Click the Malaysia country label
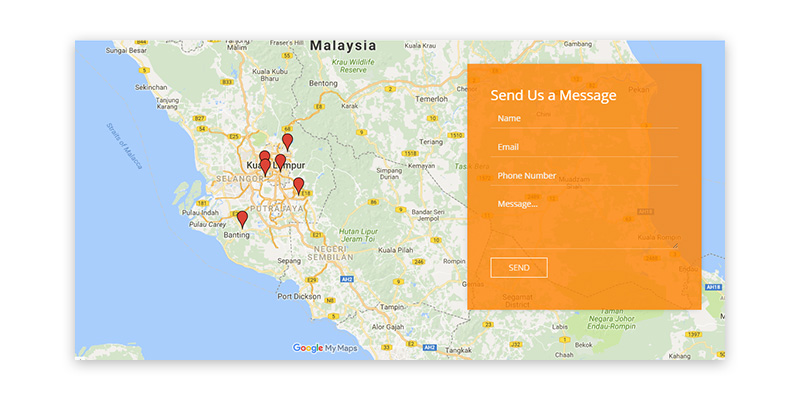 [x=343, y=46]
